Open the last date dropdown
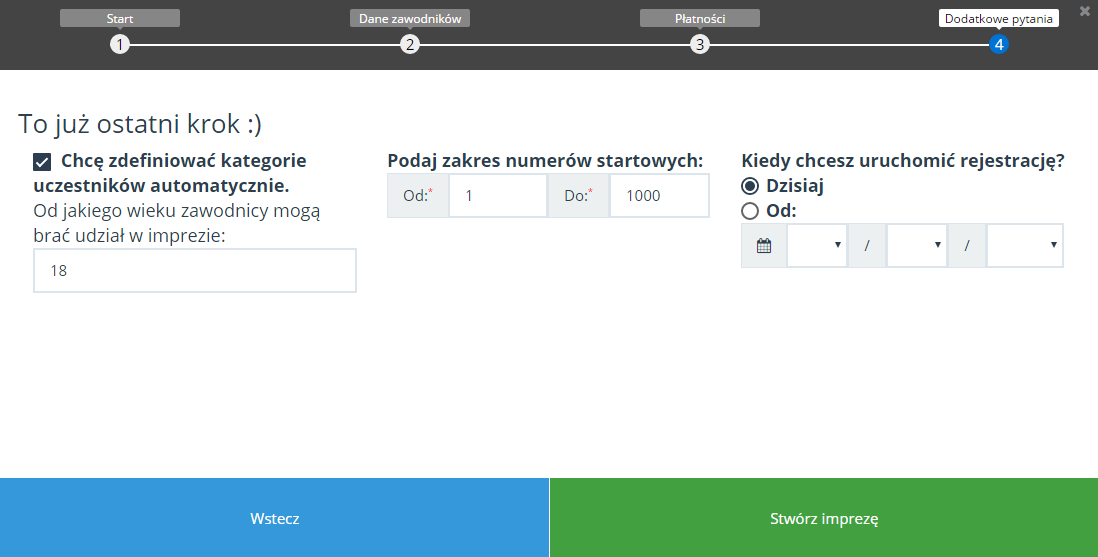The image size is (1098, 557). pyautogui.click(x=1025, y=246)
